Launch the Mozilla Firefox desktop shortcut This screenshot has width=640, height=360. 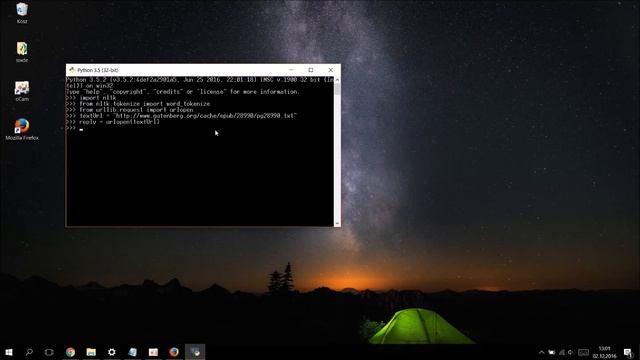(x=22, y=129)
